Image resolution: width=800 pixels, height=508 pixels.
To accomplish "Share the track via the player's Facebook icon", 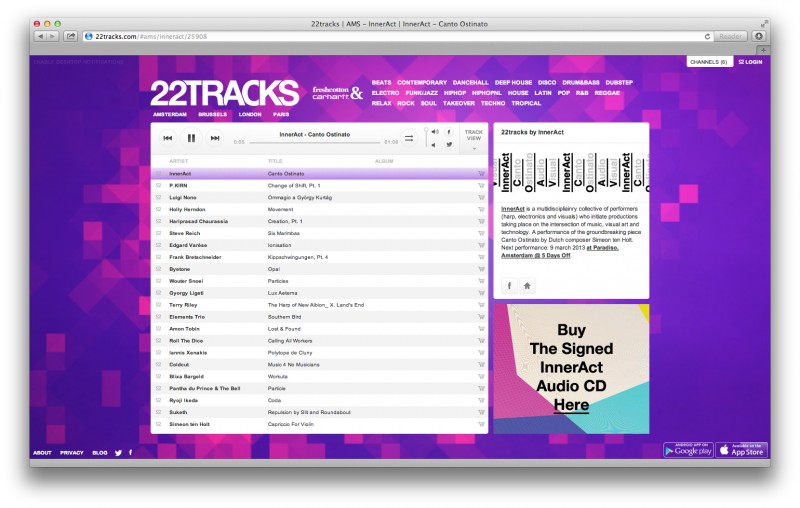I will pyautogui.click(x=449, y=132).
